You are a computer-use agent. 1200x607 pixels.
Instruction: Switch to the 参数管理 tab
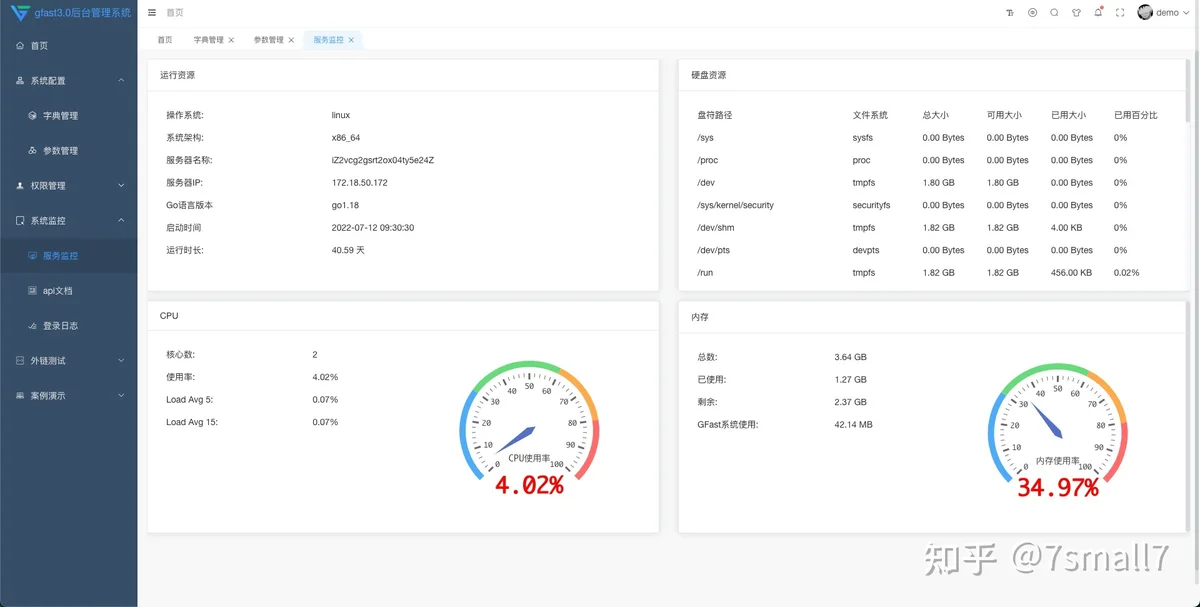pyautogui.click(x=269, y=40)
